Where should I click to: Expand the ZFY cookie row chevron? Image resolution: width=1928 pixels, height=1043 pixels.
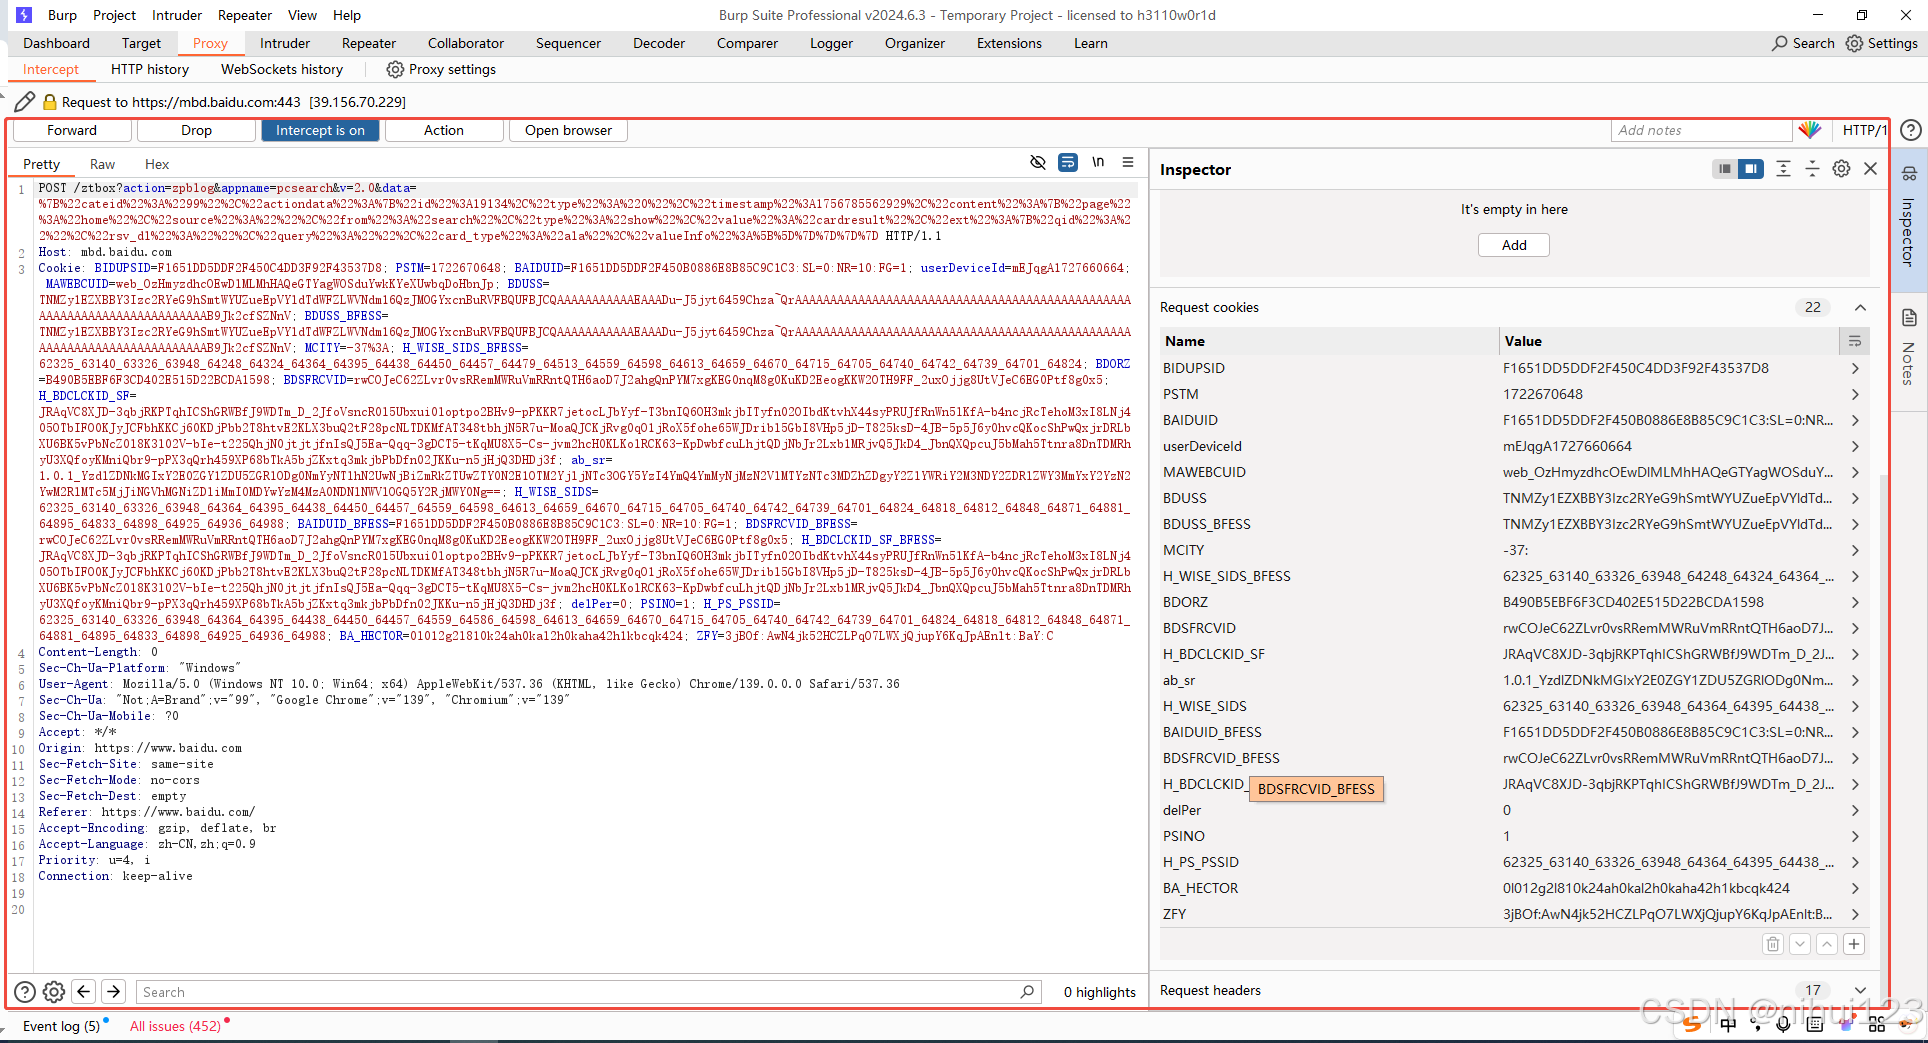[x=1855, y=914]
